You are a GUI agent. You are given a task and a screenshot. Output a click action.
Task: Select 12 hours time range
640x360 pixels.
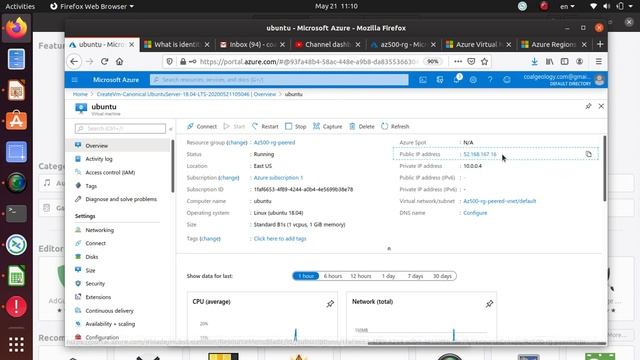point(361,276)
